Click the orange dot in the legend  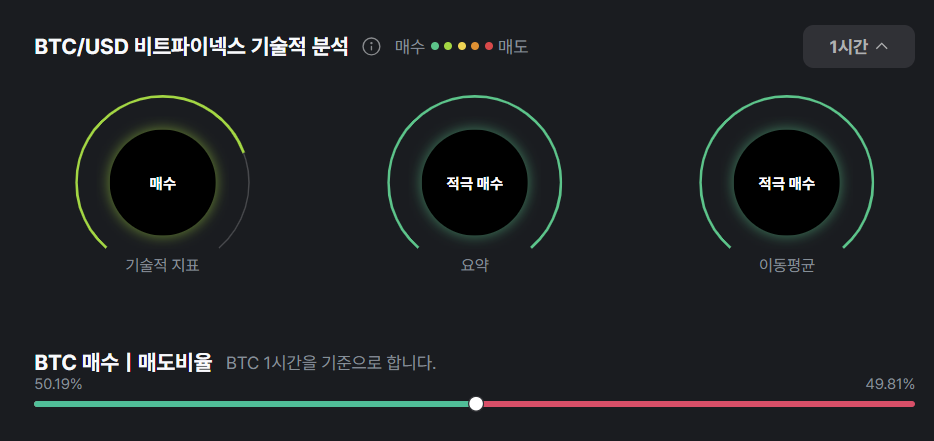pyautogui.click(x=475, y=46)
